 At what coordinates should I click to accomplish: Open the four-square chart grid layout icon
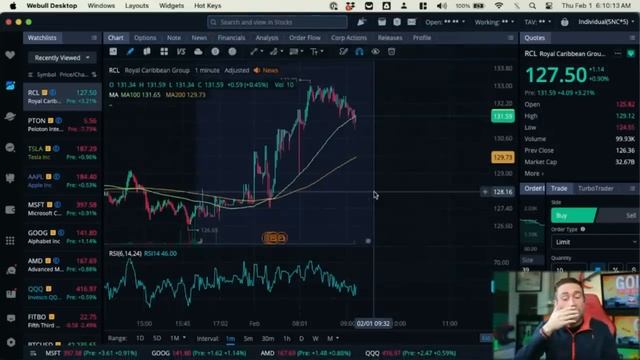164,51
